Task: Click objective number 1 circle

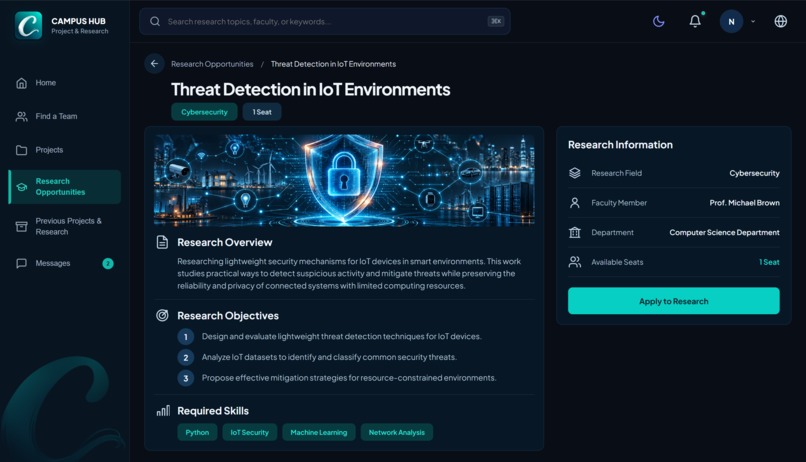Action: [186, 337]
